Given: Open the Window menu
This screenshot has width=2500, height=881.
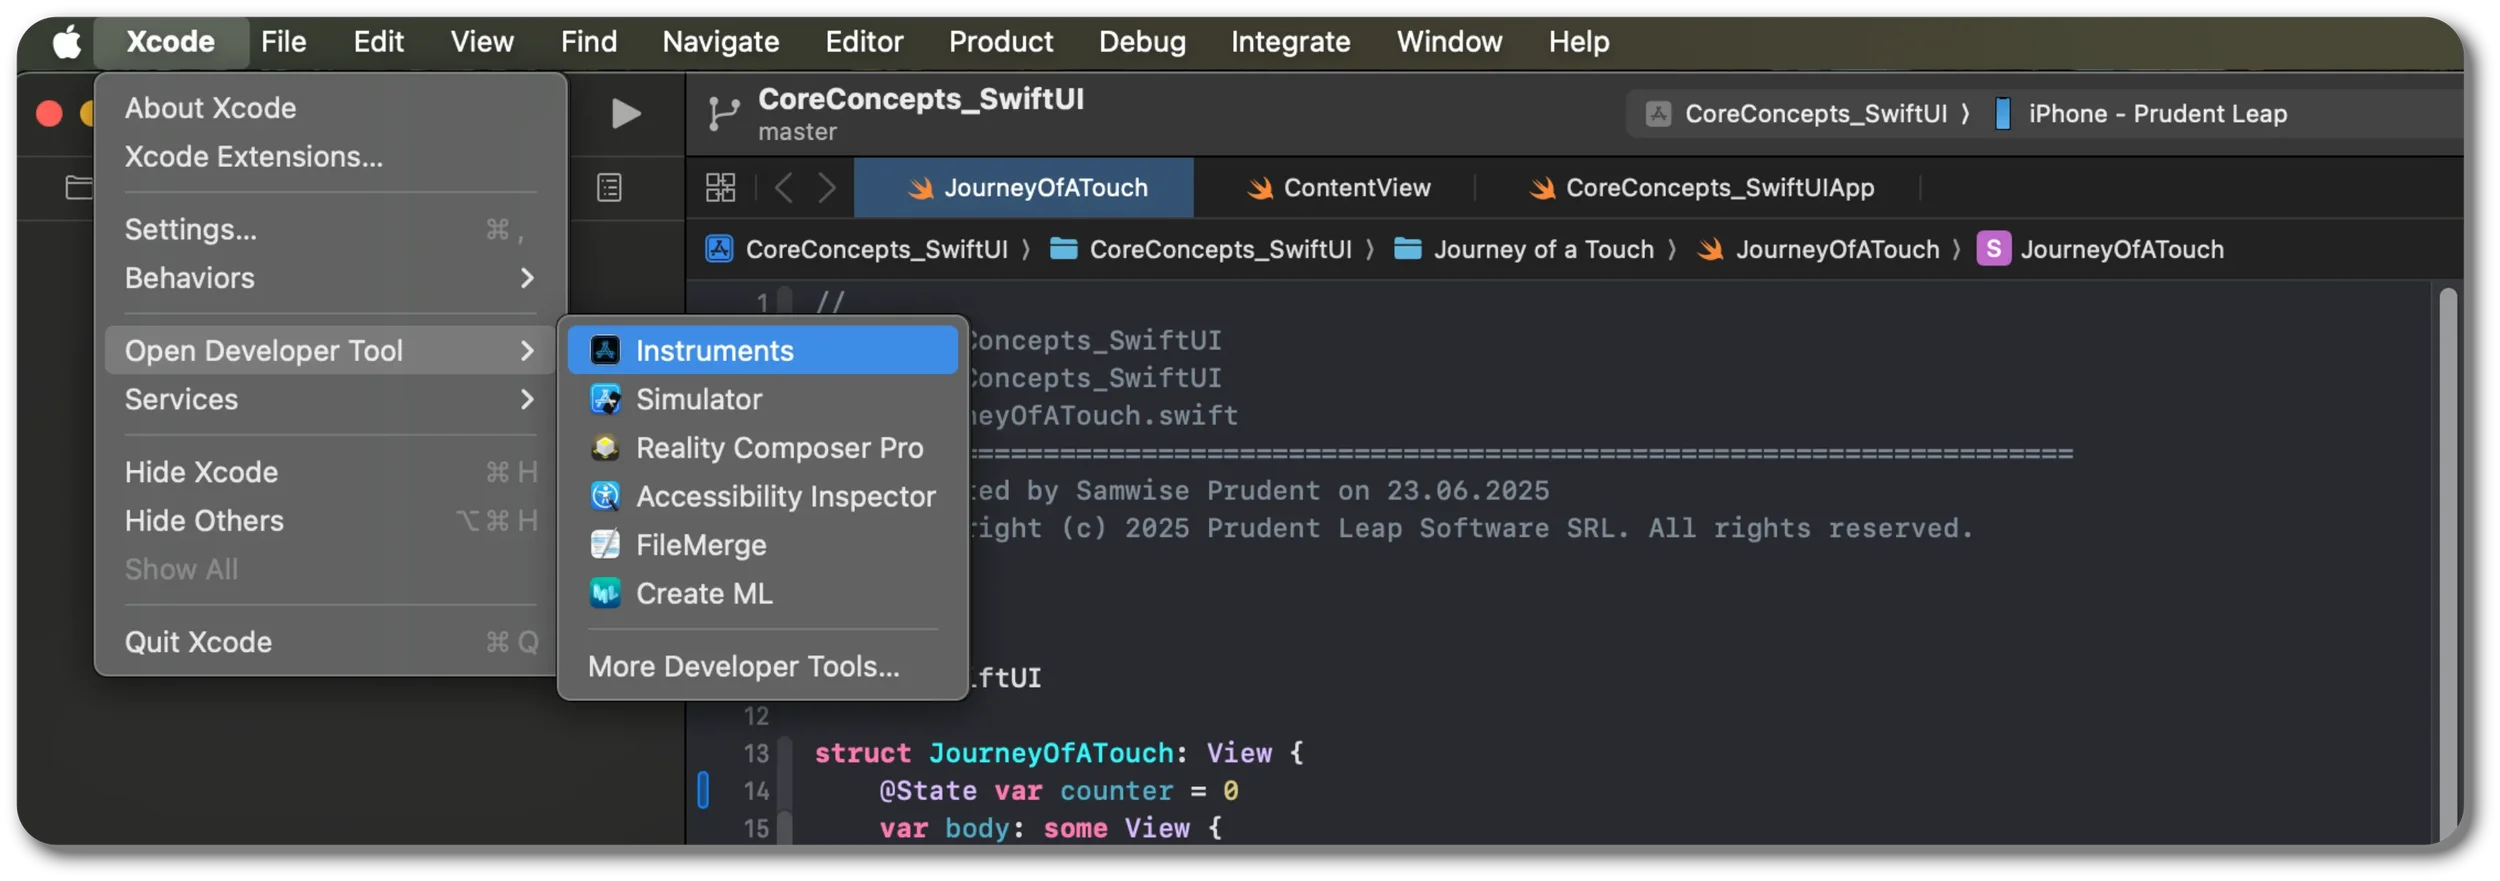Looking at the screenshot, I should 1448,42.
